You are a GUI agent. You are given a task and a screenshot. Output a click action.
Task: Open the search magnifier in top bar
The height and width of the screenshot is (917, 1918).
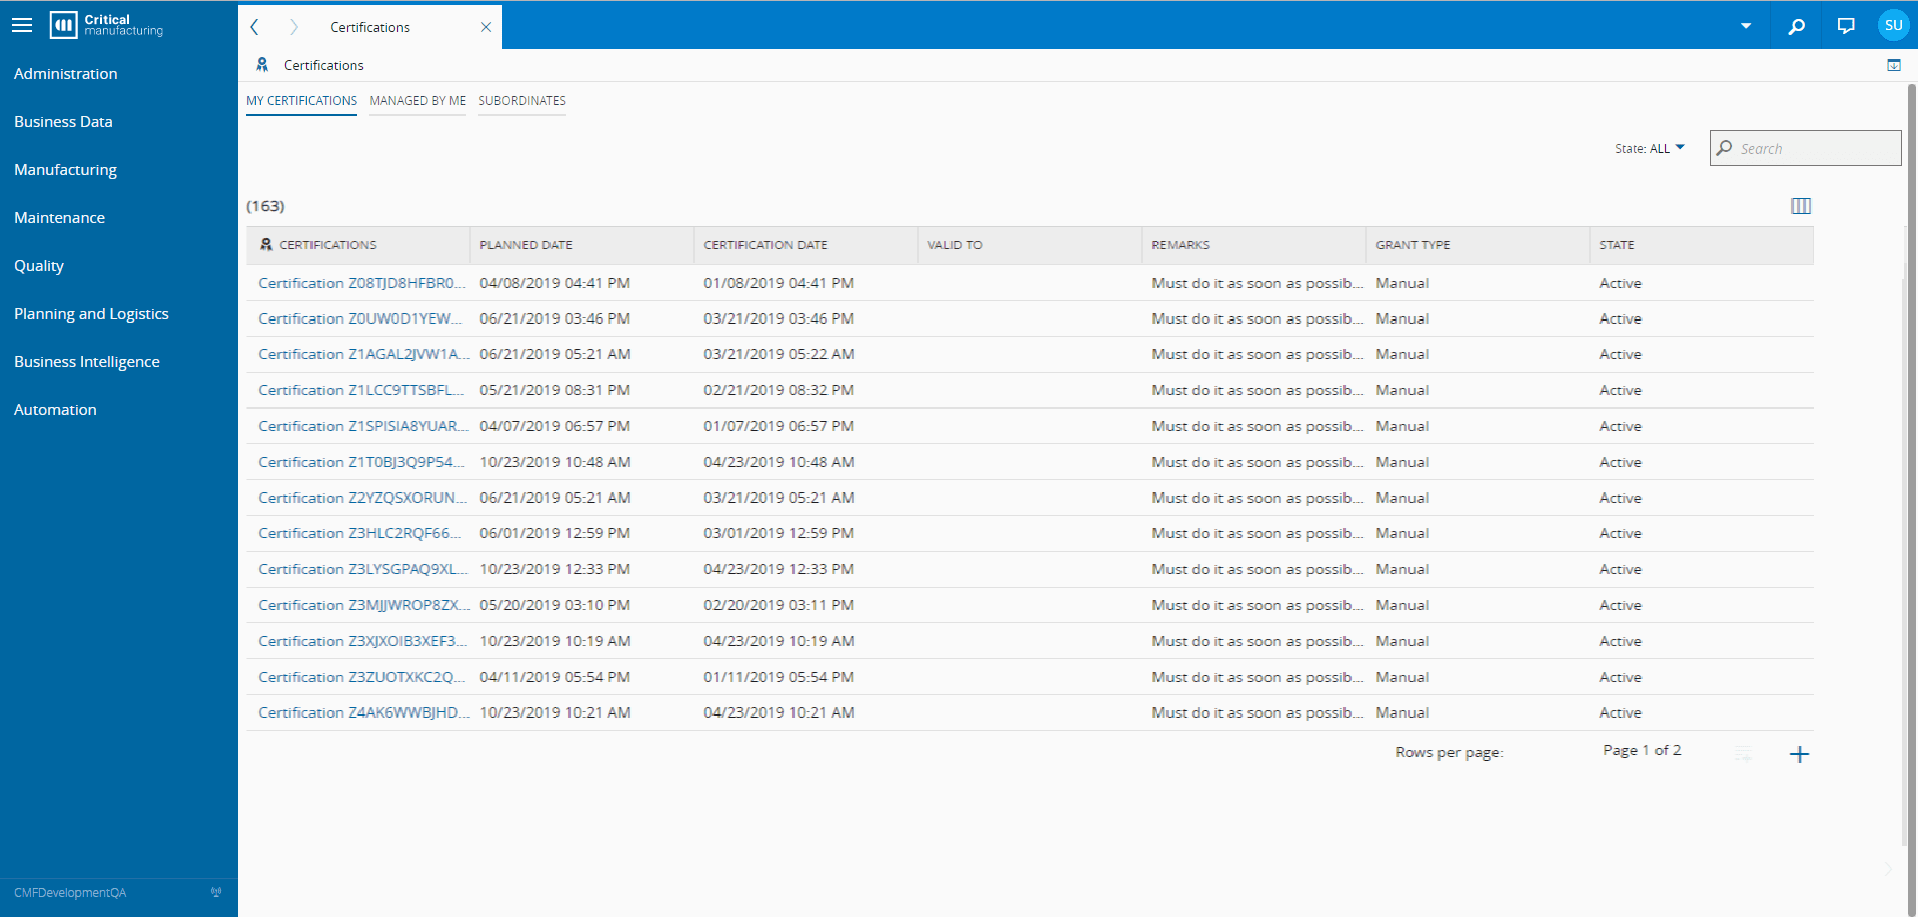coord(1797,26)
